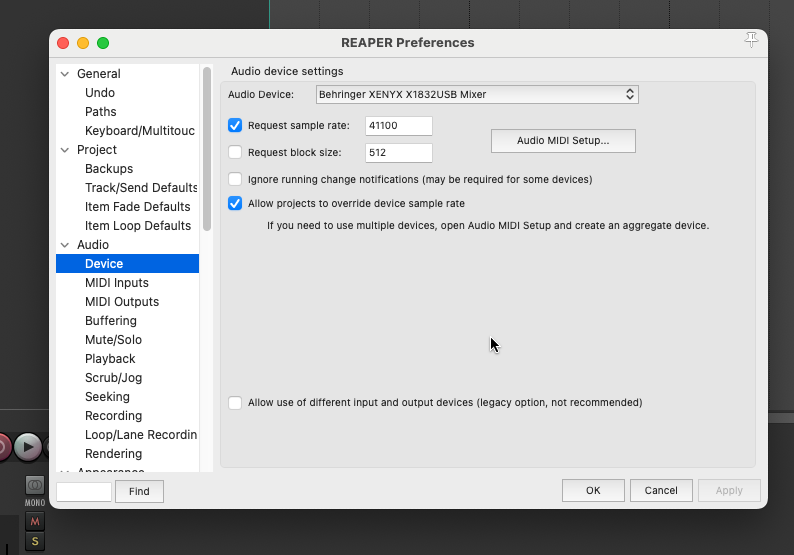Viewport: 794px width, 555px height.
Task: Open Loop/Lane Recording preferences page
Action: 141,434
